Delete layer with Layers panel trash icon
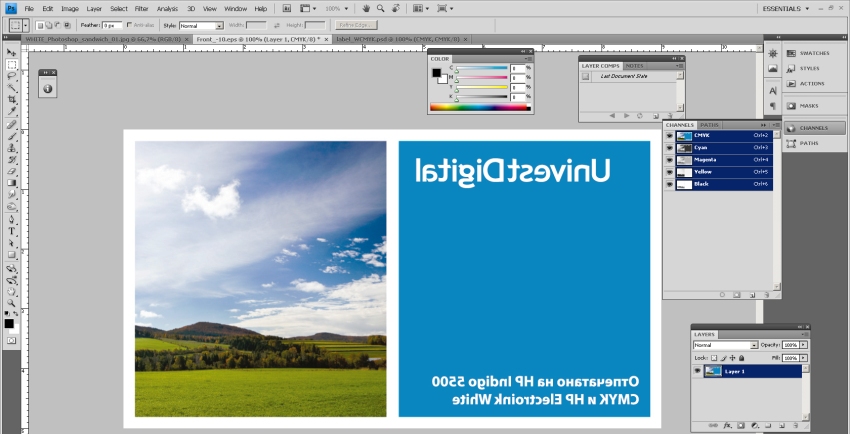This screenshot has width=850, height=434. pos(795,426)
